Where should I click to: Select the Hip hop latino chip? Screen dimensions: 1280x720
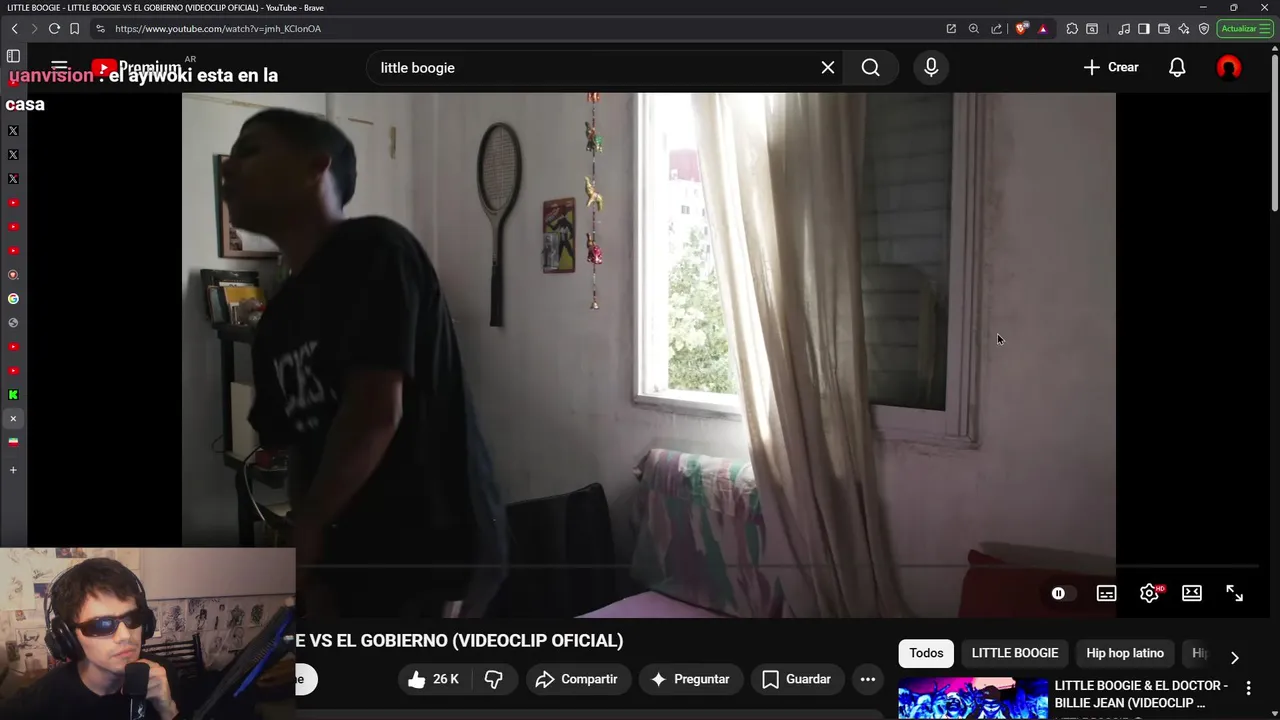(1125, 654)
